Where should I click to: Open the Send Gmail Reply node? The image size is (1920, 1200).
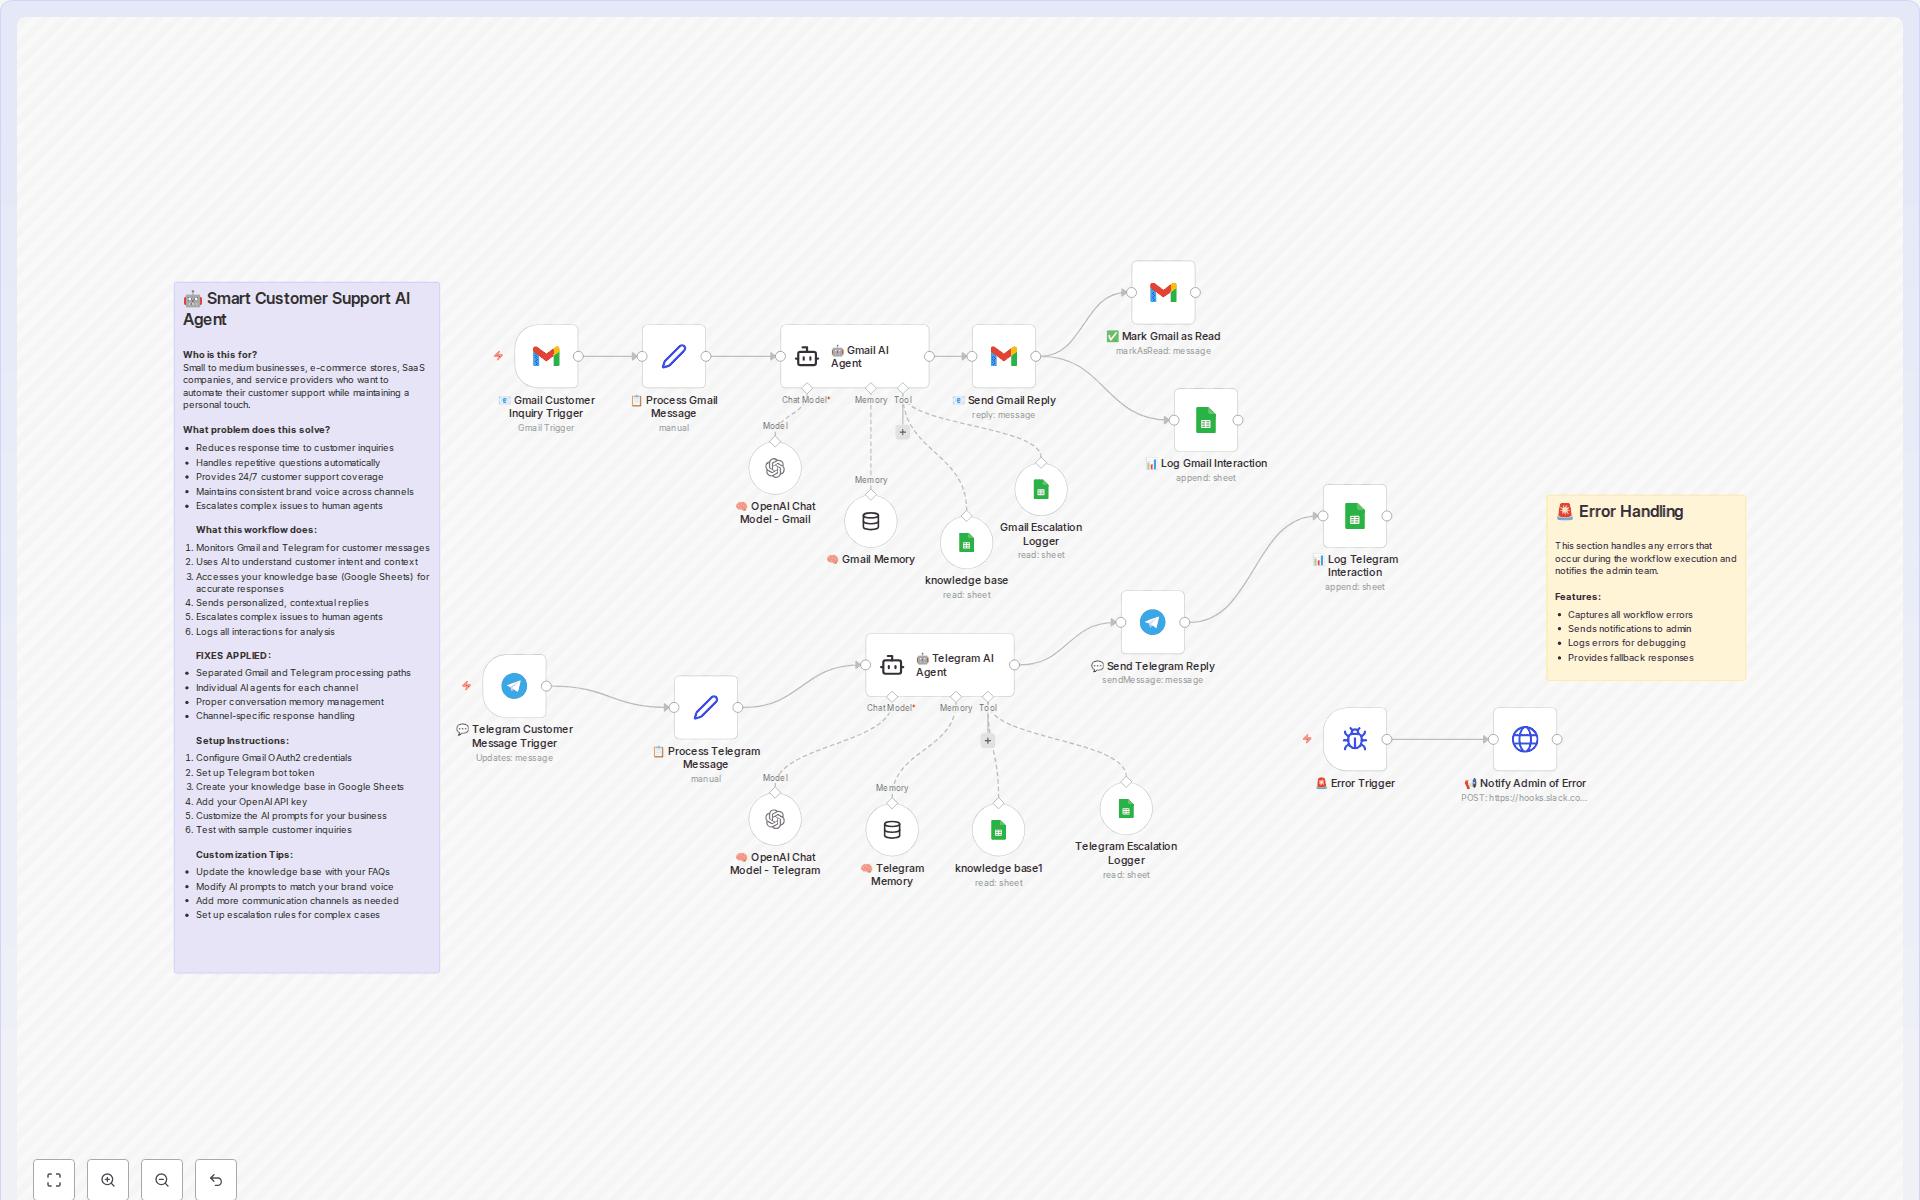[1003, 356]
